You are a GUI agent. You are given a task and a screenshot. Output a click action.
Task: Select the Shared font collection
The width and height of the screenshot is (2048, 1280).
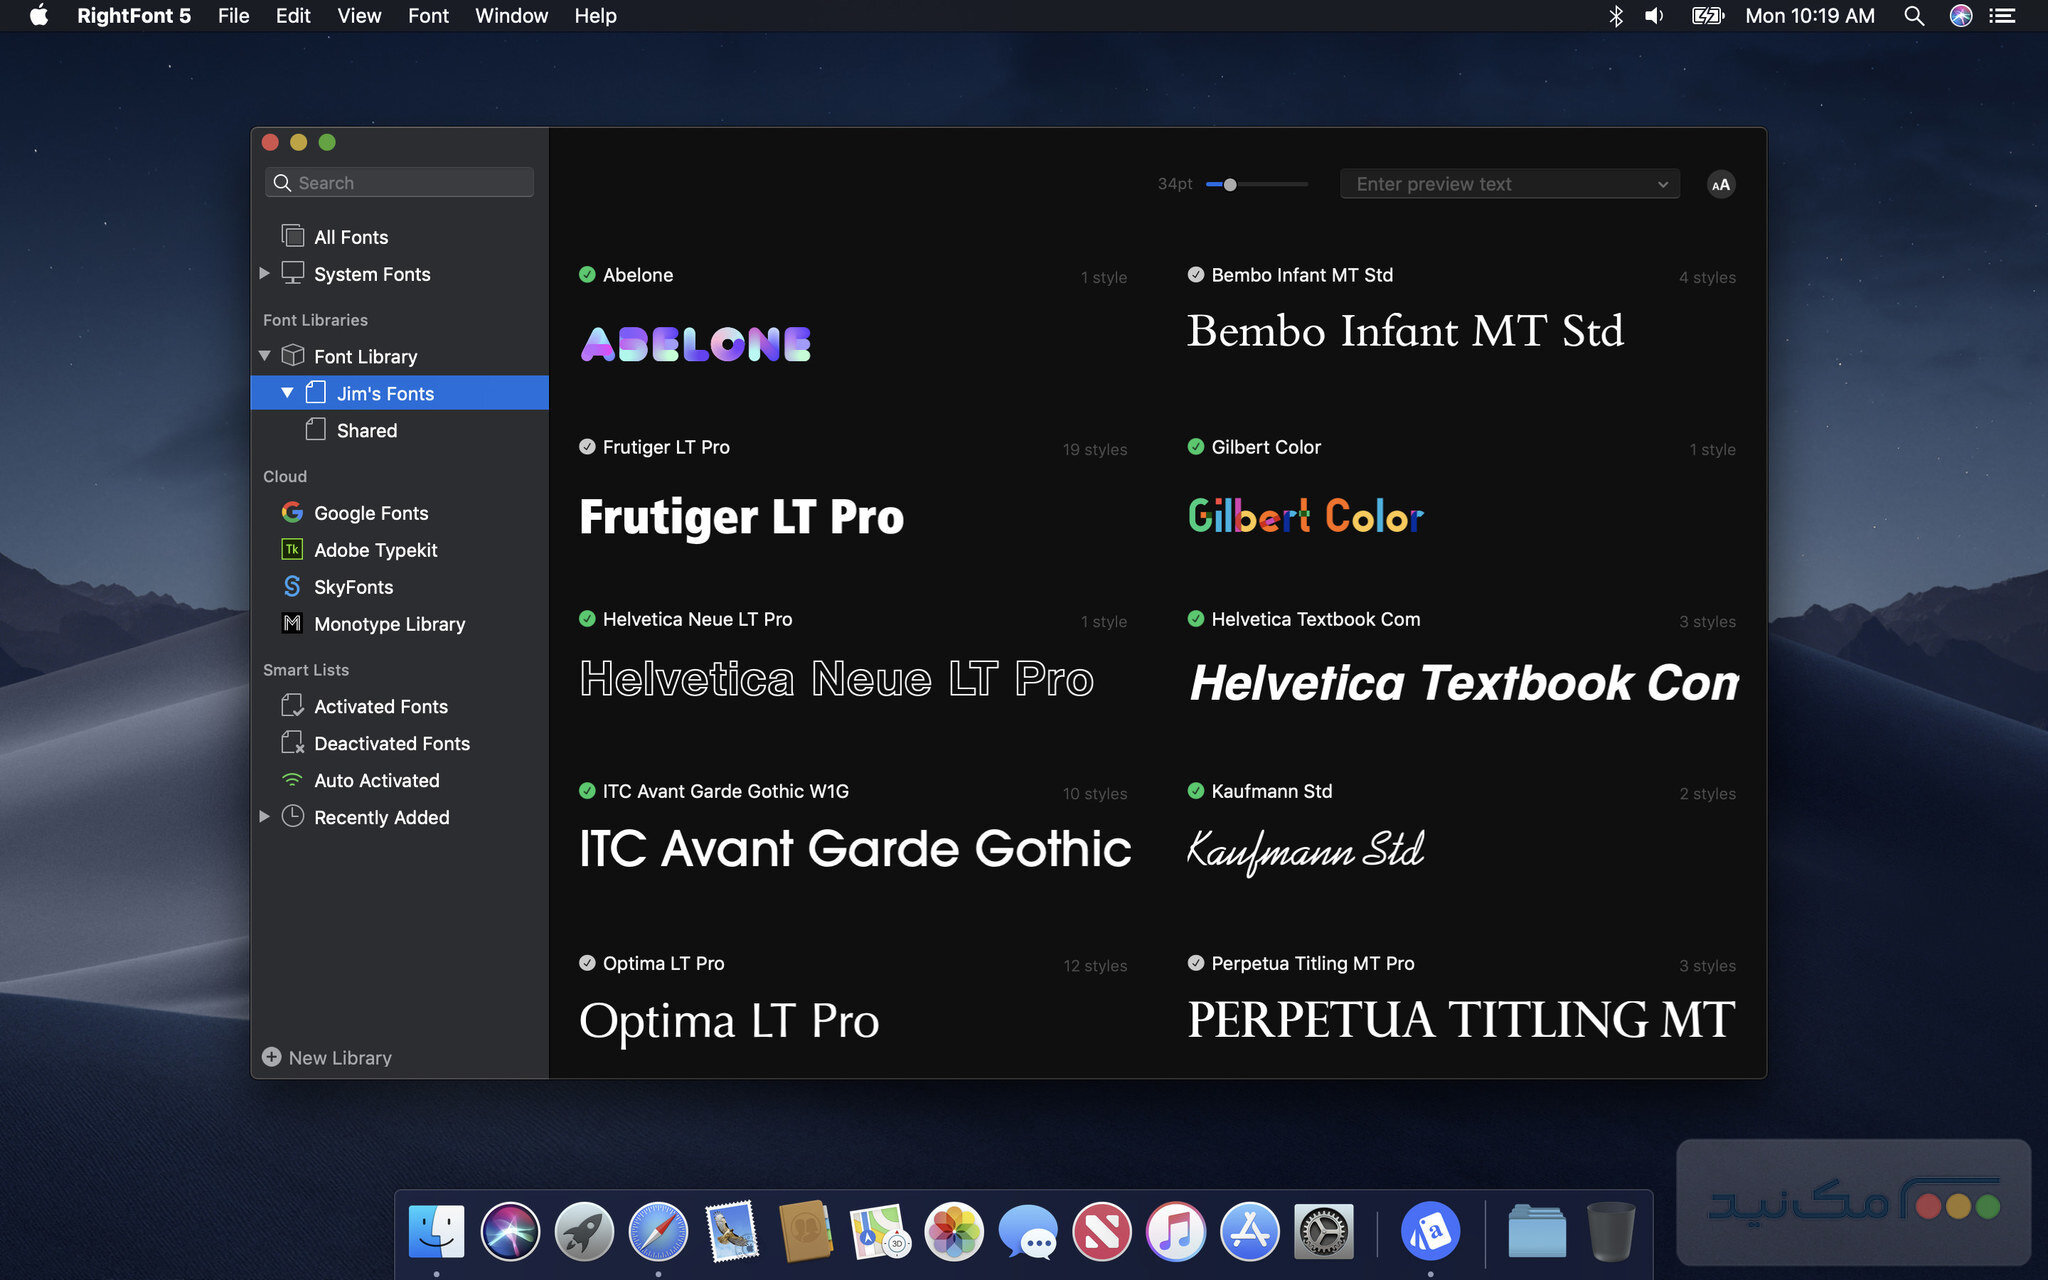coord(366,430)
